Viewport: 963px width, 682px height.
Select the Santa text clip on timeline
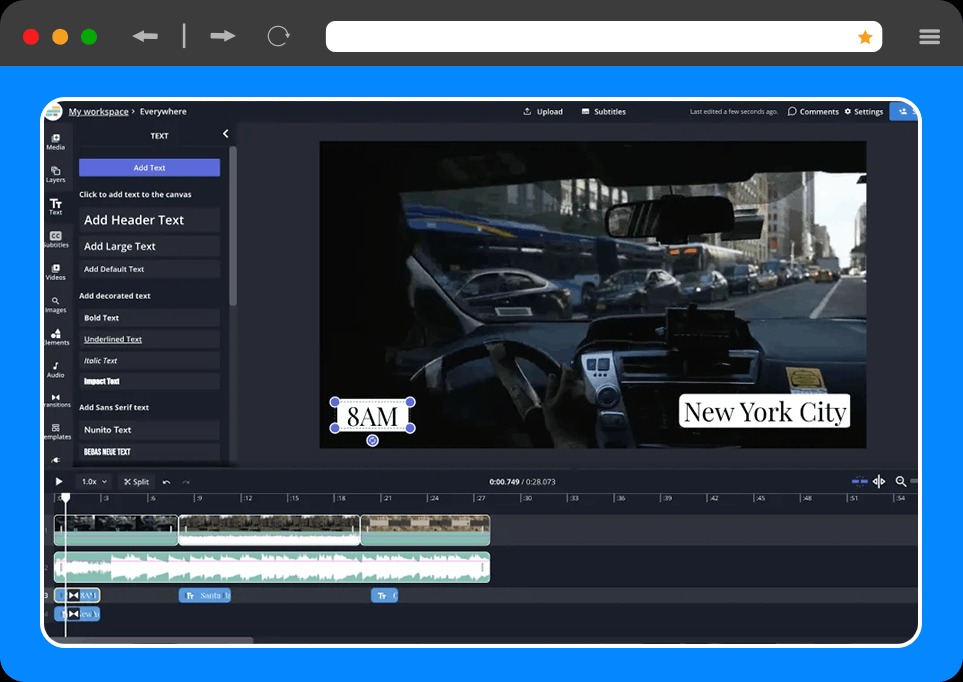click(x=205, y=595)
